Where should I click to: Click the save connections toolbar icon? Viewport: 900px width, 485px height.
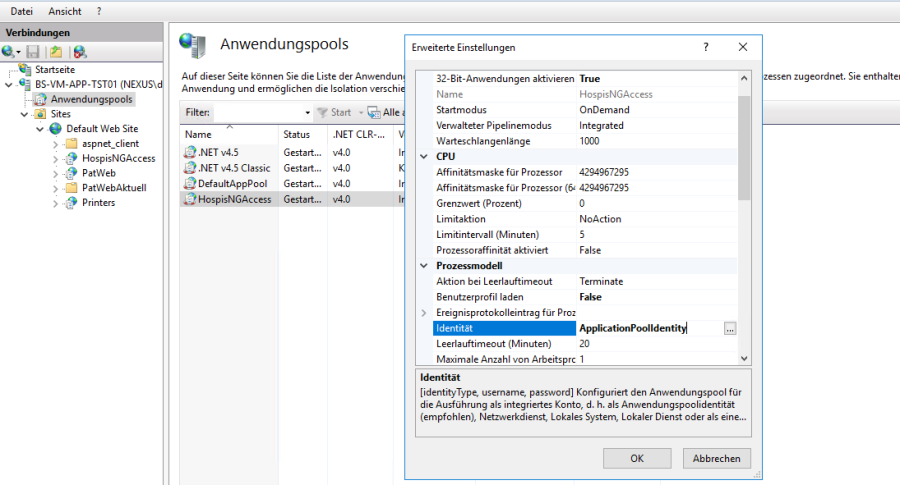(33, 52)
